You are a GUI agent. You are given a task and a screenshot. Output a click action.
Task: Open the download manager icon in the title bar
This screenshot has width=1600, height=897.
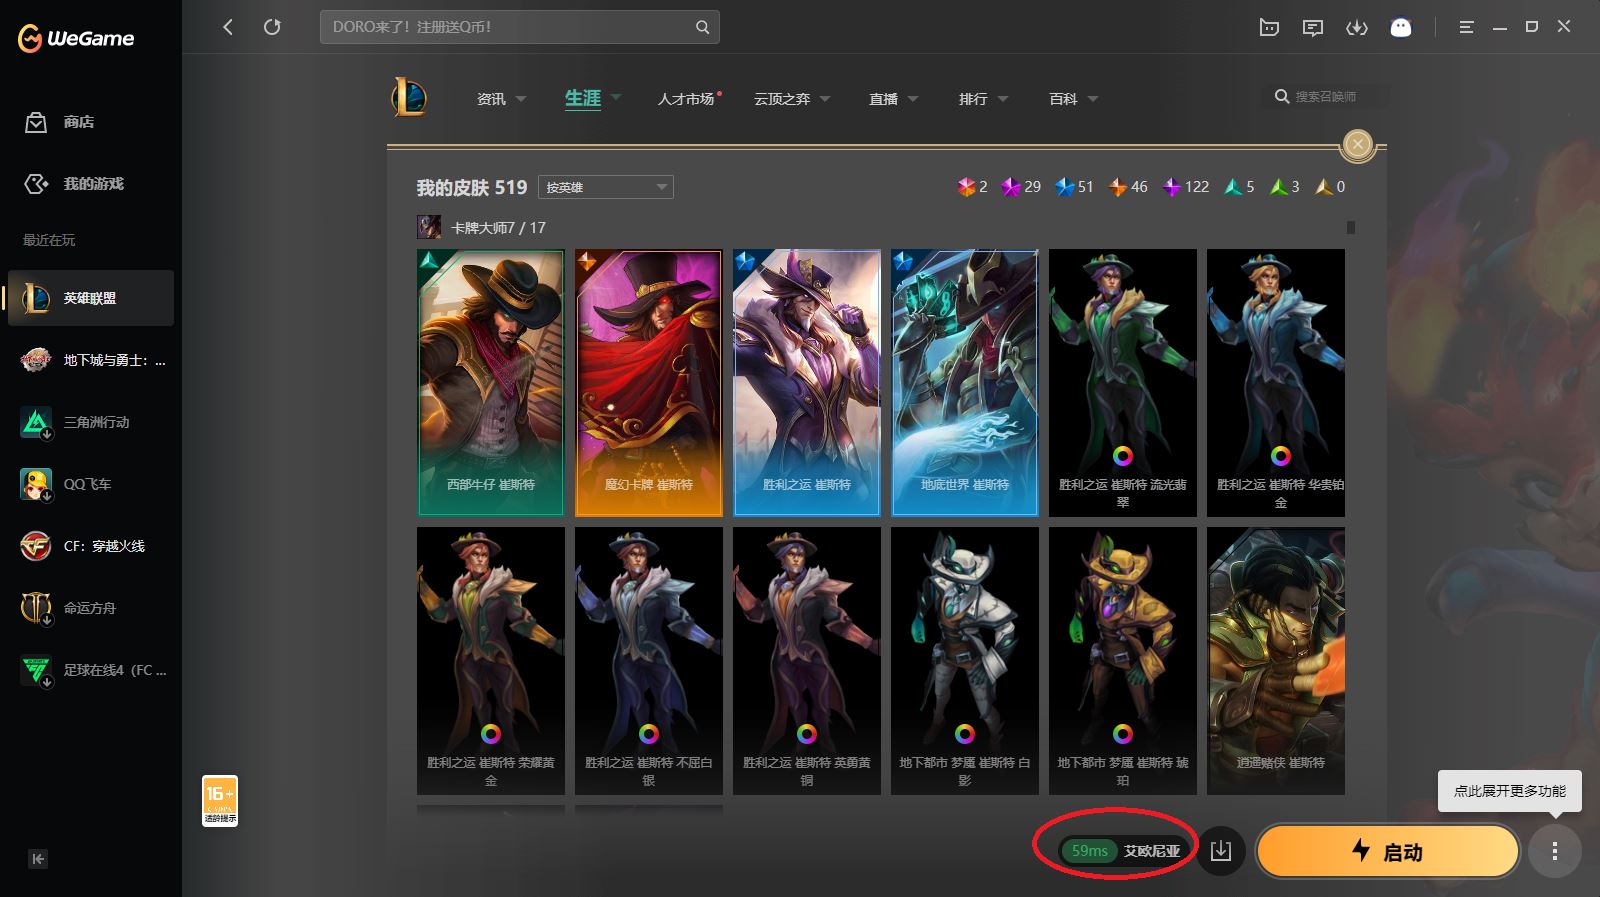click(1357, 28)
